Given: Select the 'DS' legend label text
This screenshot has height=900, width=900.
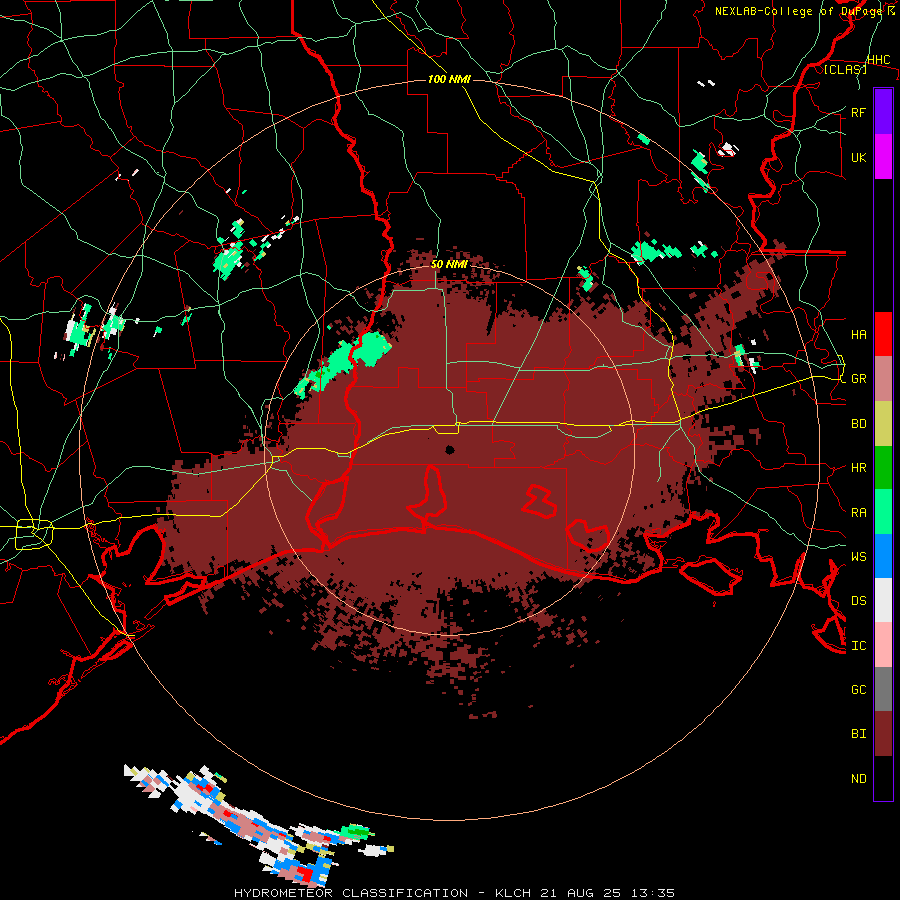Looking at the screenshot, I should pos(859,600).
